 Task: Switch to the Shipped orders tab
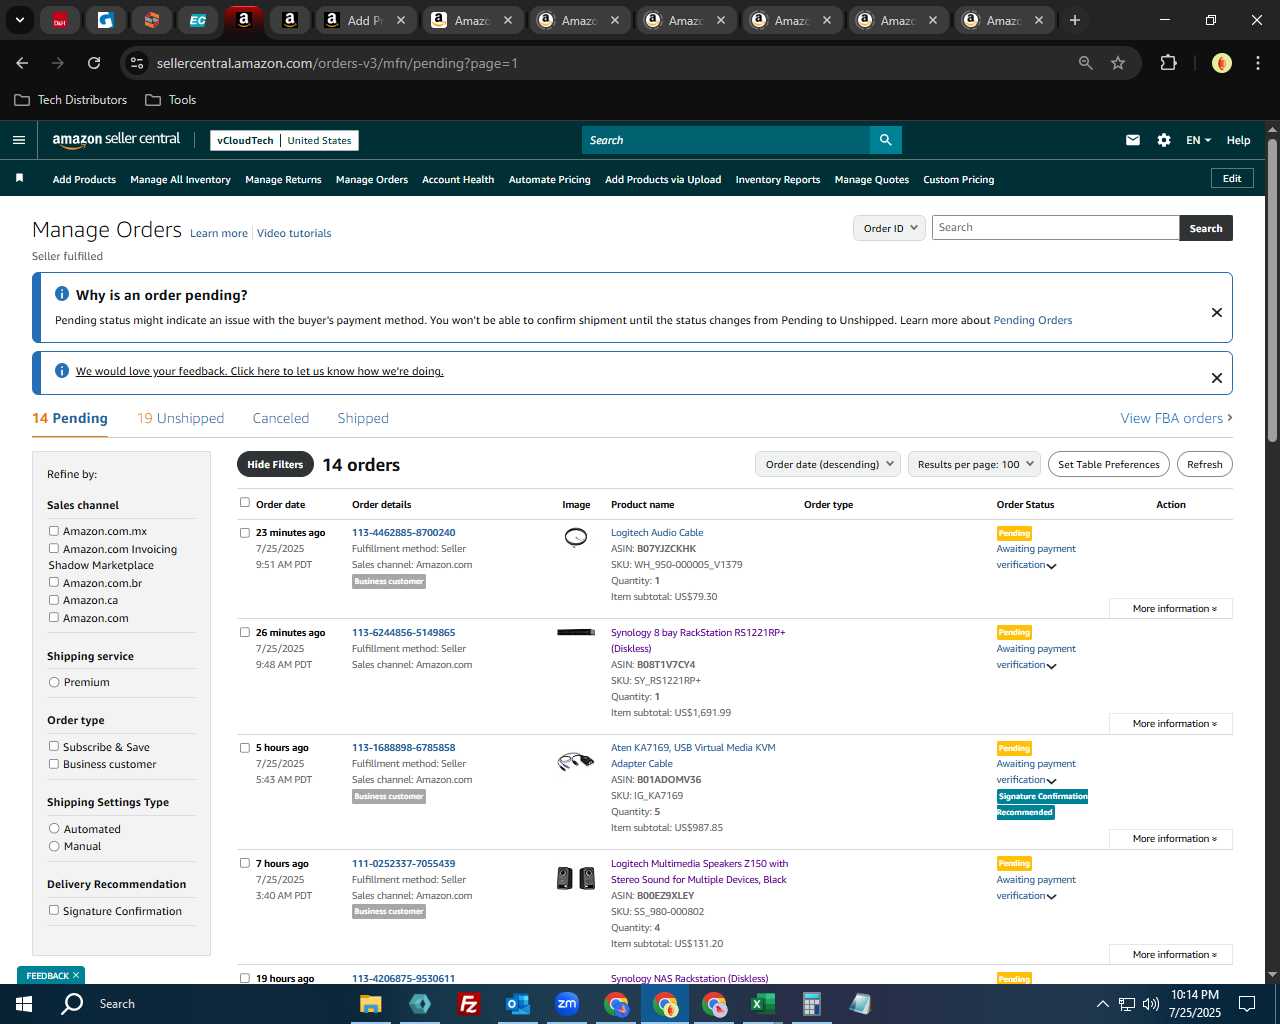point(363,418)
